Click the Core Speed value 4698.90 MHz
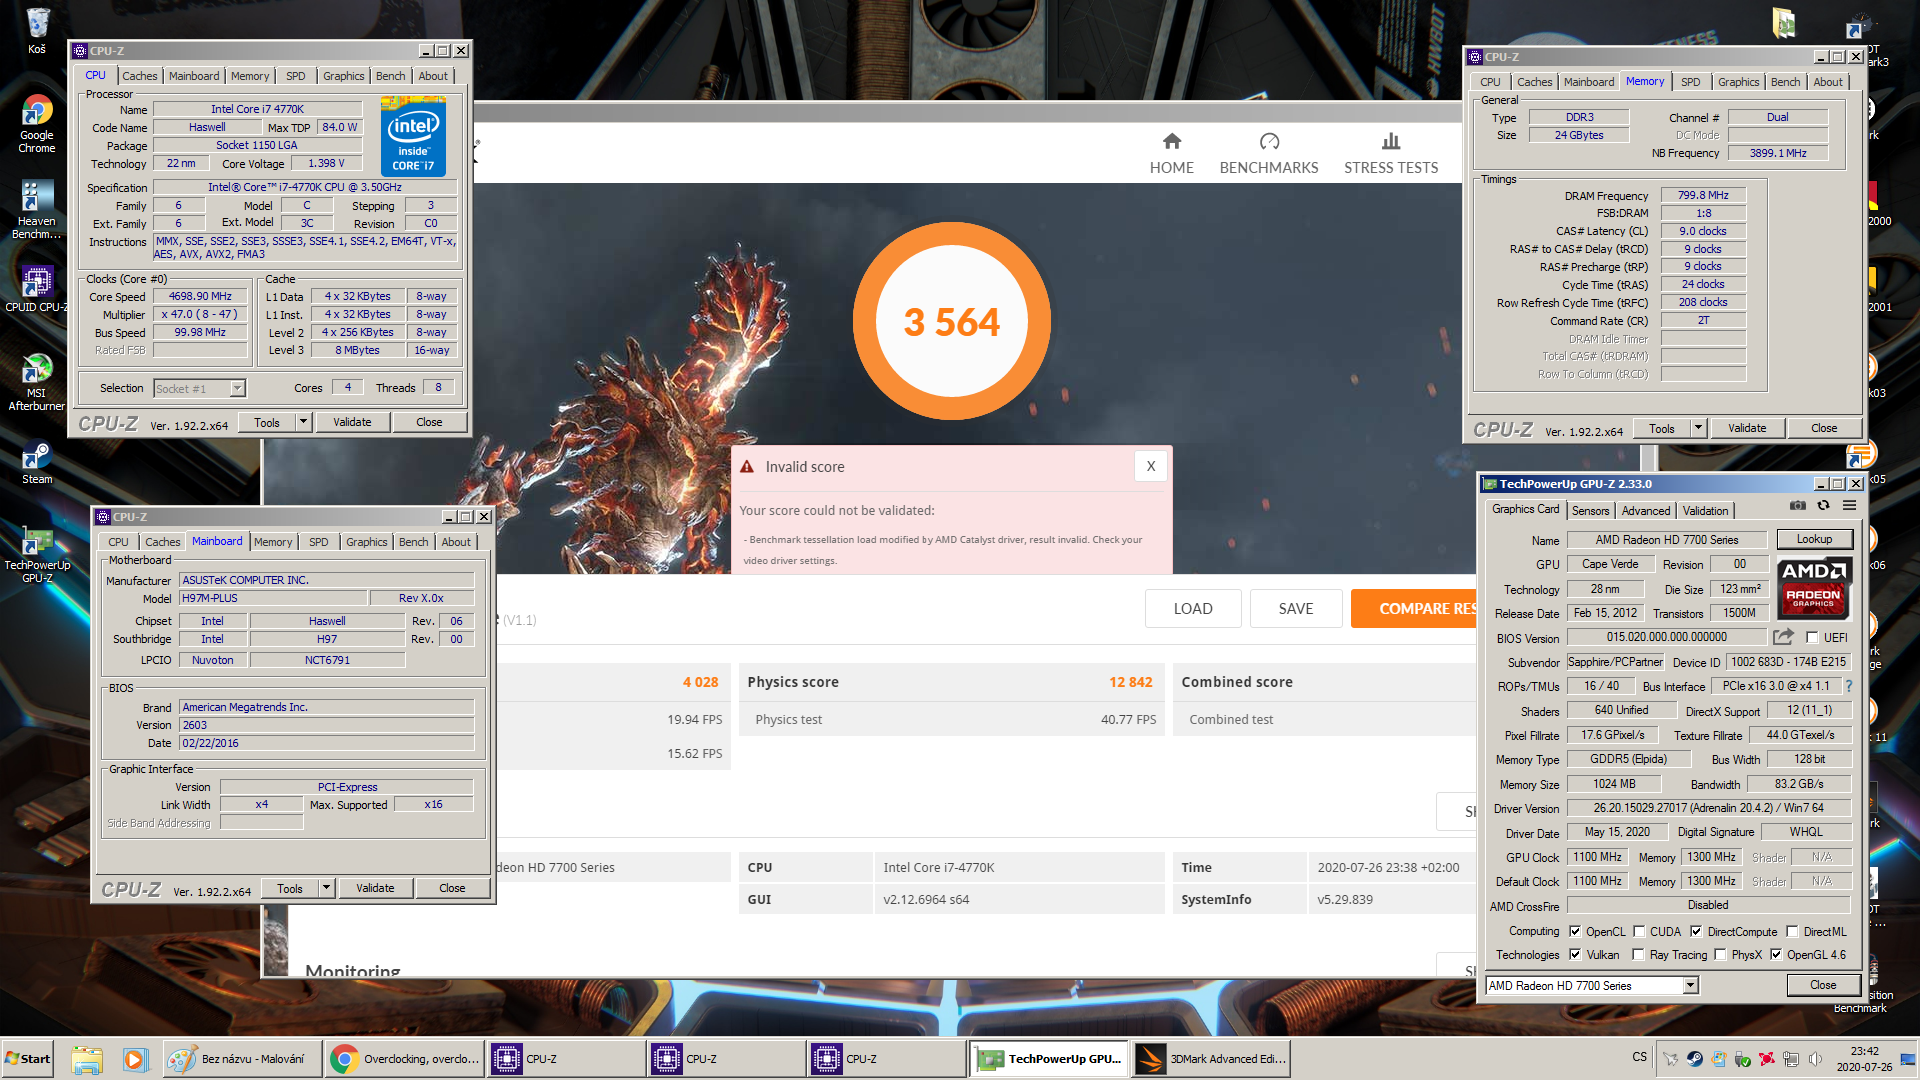The image size is (1920, 1080). [200, 296]
